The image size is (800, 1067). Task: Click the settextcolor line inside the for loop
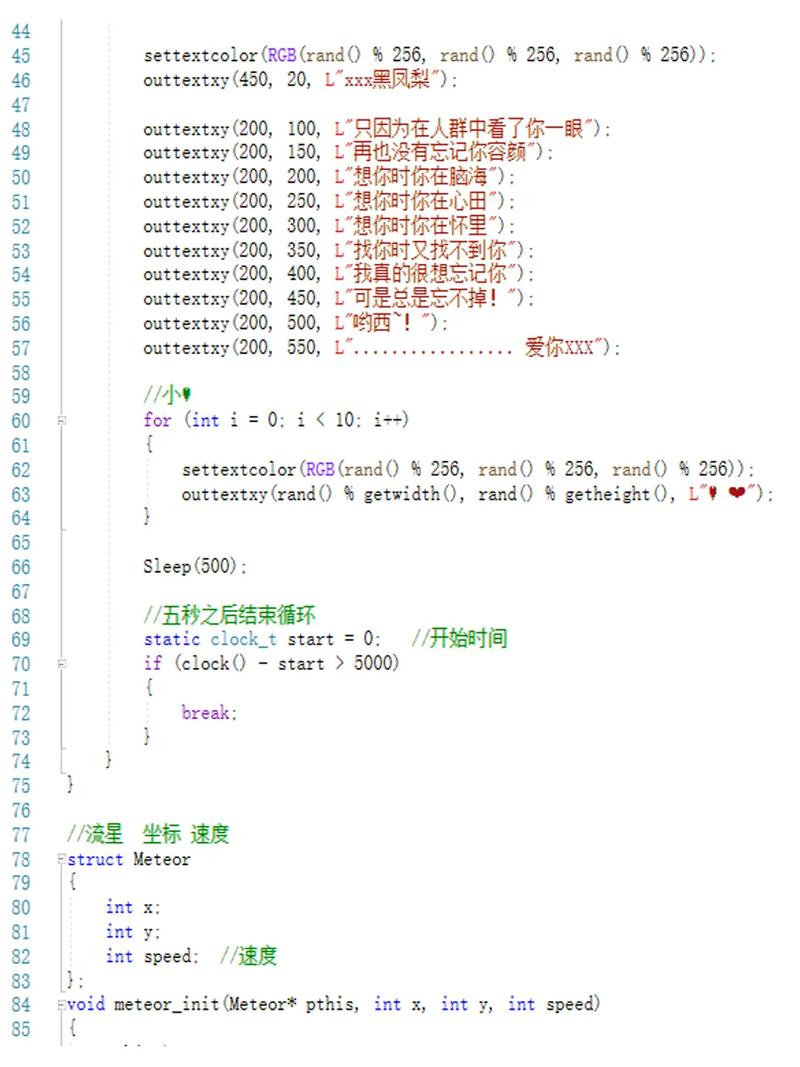click(468, 470)
